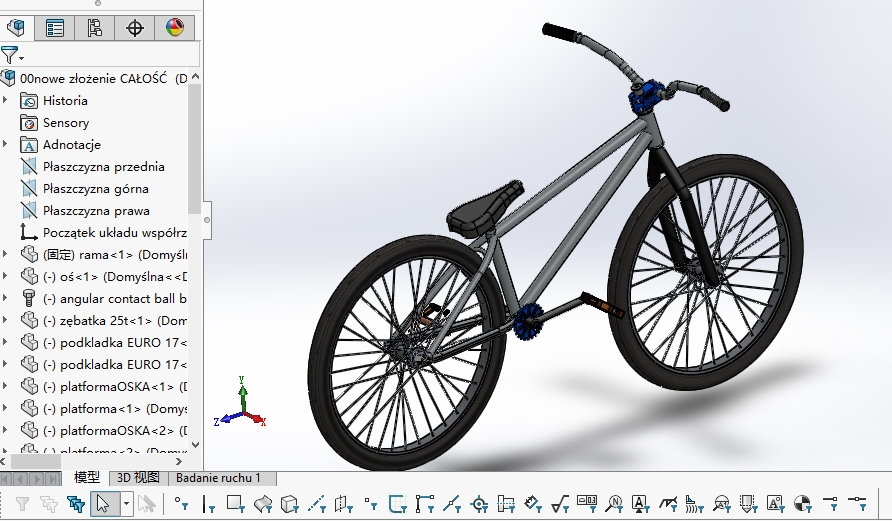Select Początek układu współrzędnych origin
Image resolution: width=892 pixels, height=521 pixels.
click(114, 233)
